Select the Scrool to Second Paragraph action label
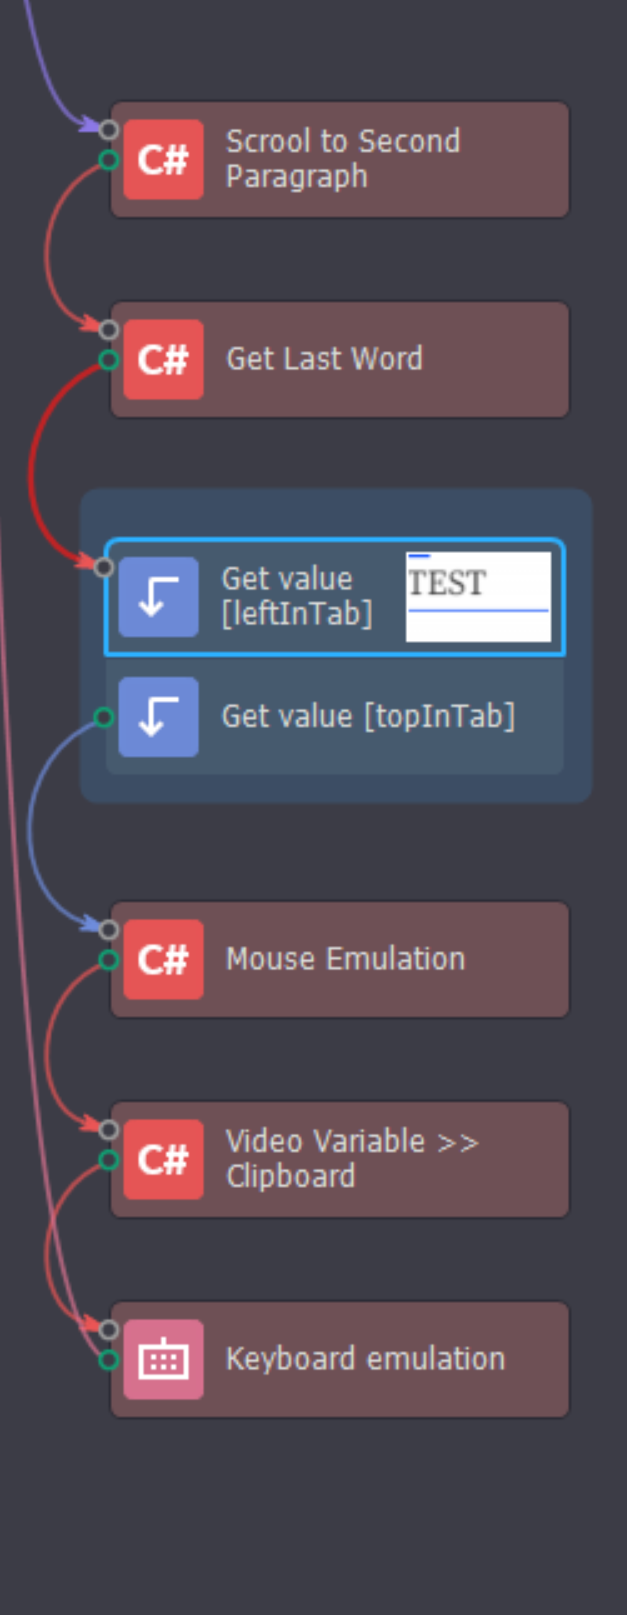 point(342,159)
